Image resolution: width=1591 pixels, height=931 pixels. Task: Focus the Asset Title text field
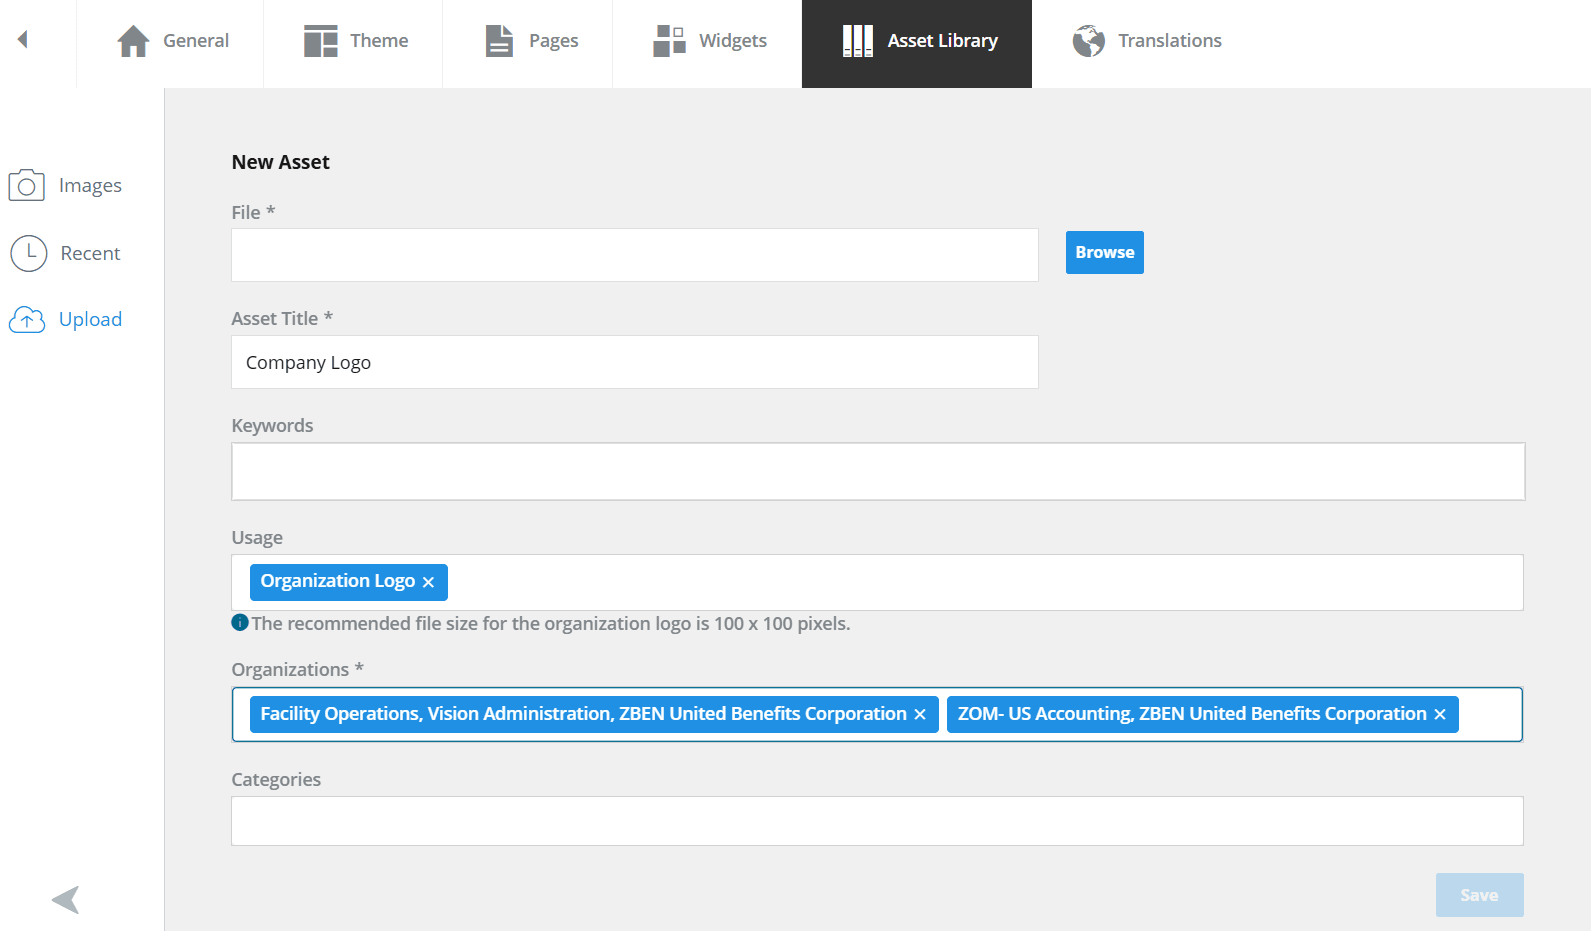click(x=634, y=362)
